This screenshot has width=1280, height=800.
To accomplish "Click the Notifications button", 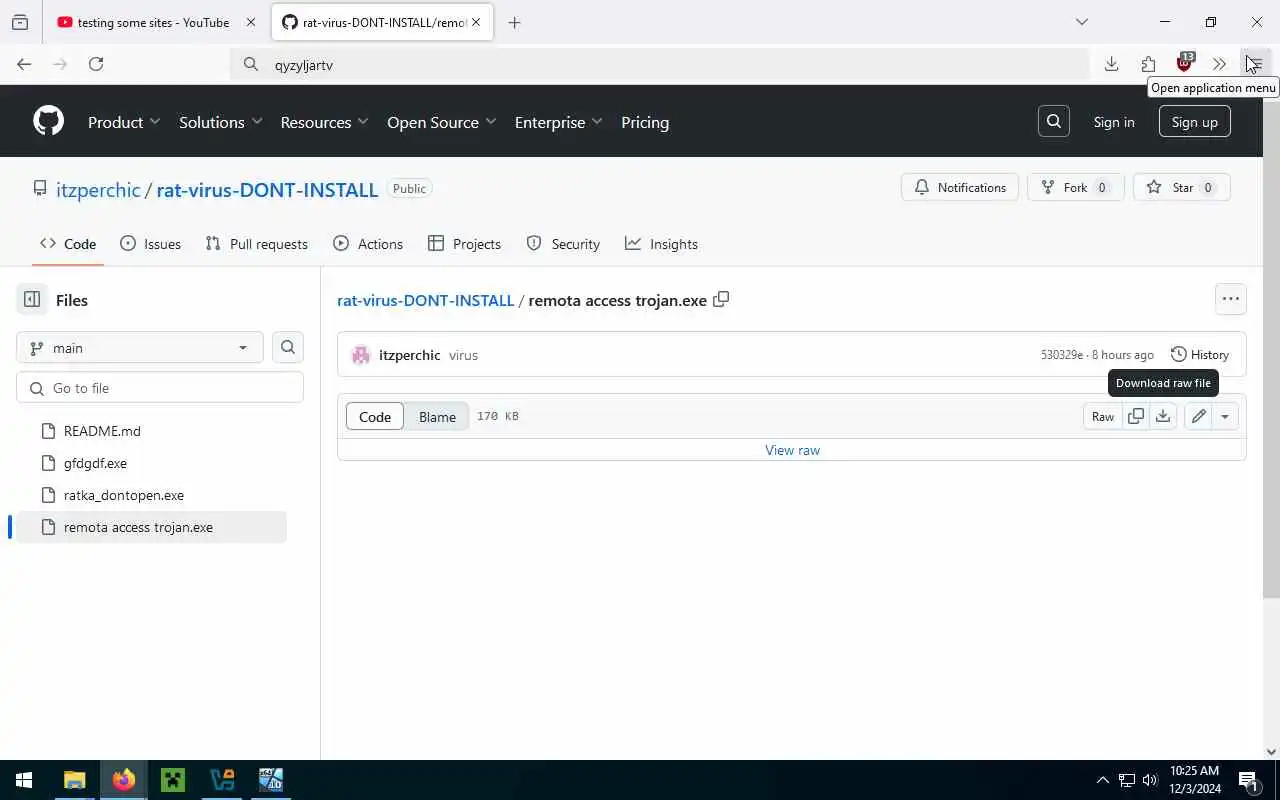I will point(960,187).
